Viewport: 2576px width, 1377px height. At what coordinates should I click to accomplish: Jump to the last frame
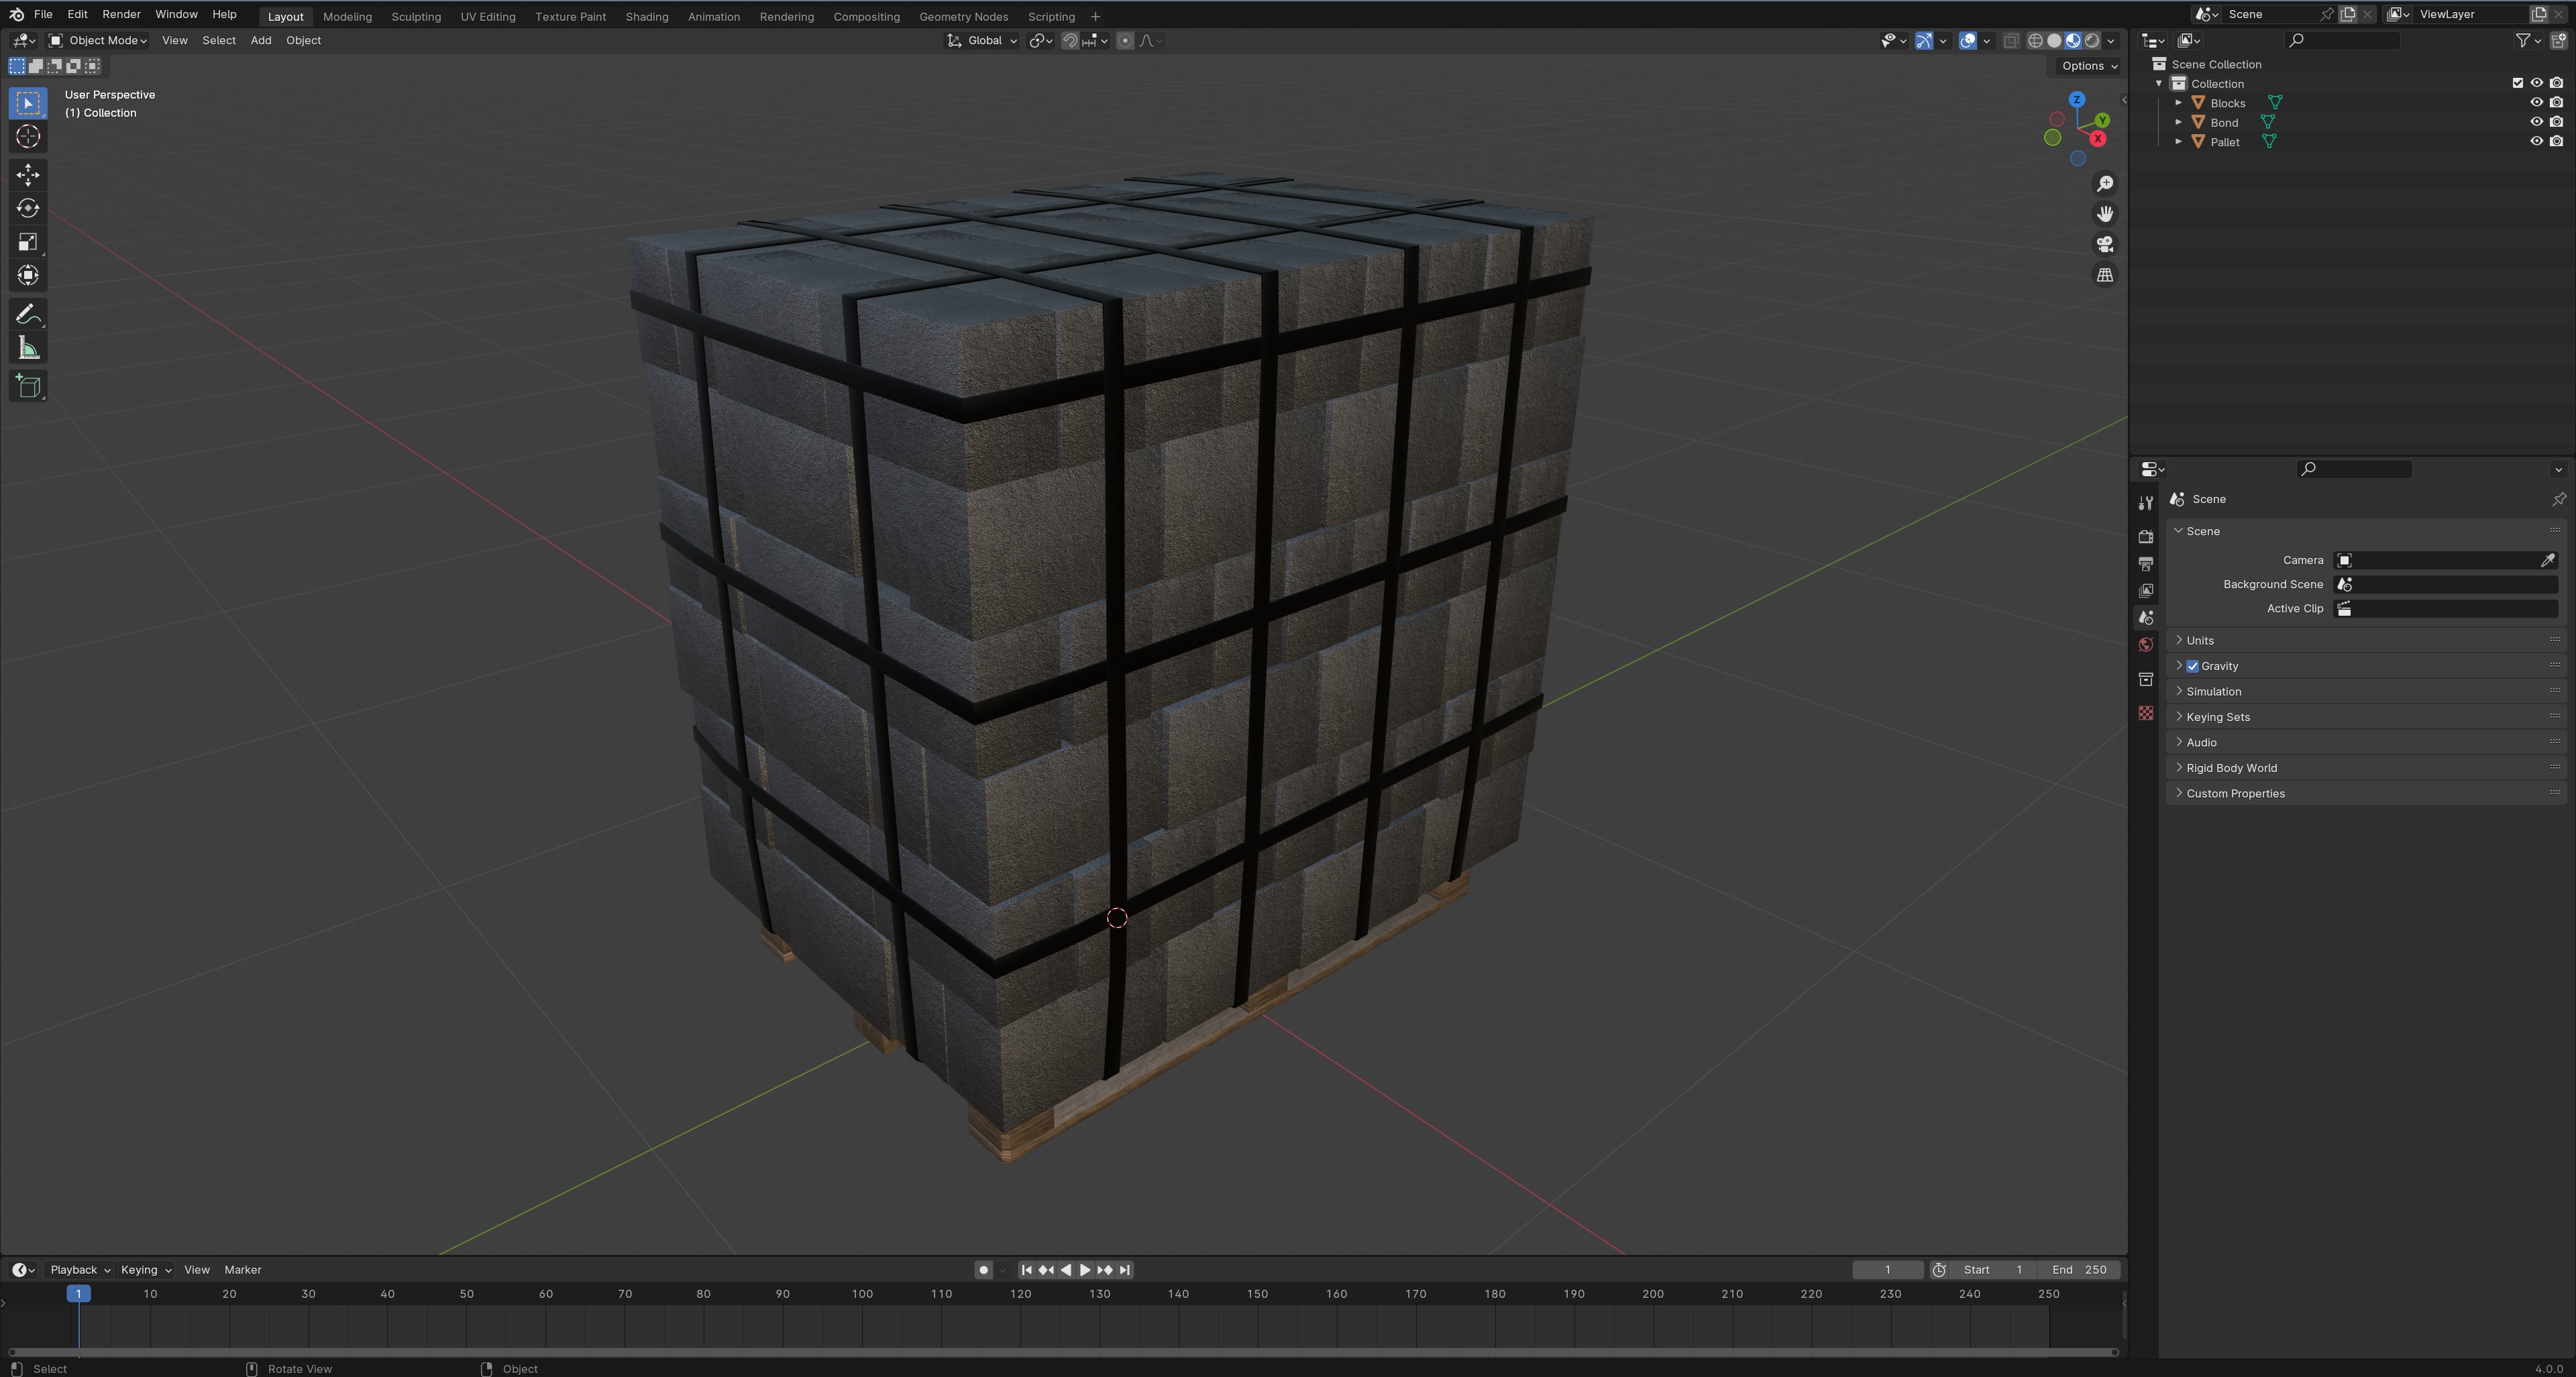coord(1124,1270)
